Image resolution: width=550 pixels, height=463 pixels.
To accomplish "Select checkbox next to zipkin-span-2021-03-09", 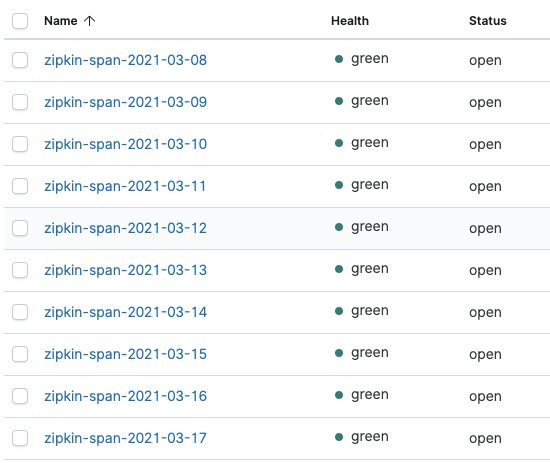I will 20,102.
